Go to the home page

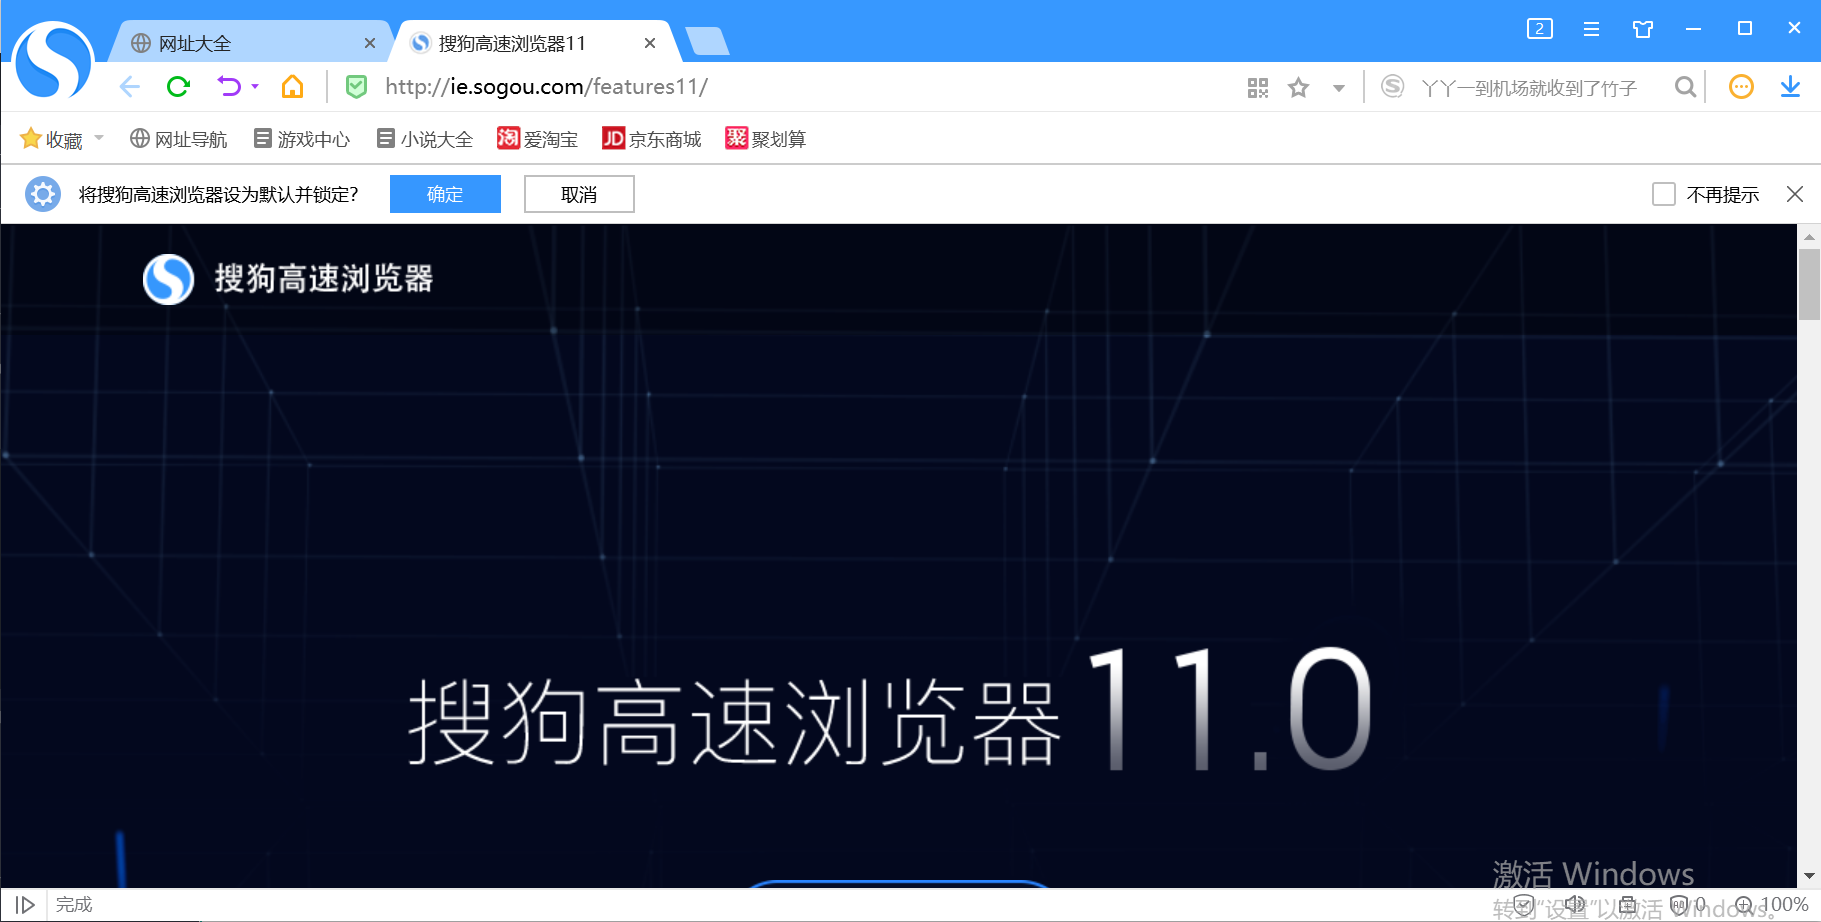292,87
